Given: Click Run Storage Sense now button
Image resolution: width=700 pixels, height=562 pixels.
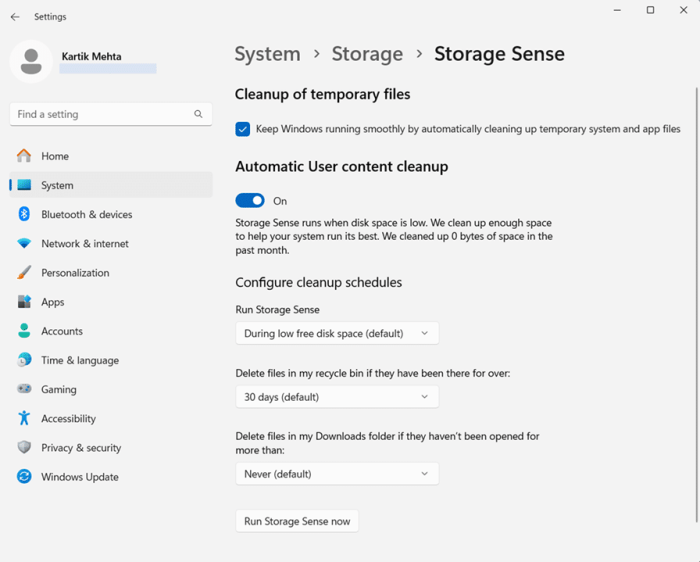Looking at the screenshot, I should click(x=297, y=521).
